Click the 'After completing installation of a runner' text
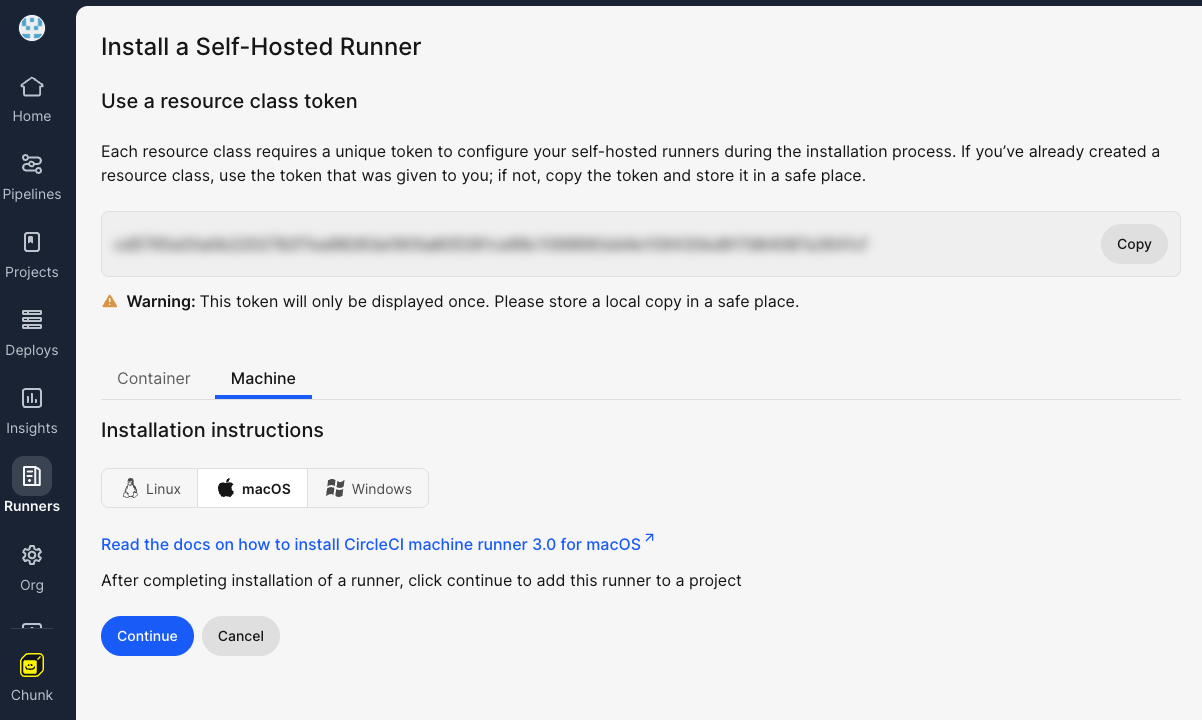 click(x=421, y=580)
